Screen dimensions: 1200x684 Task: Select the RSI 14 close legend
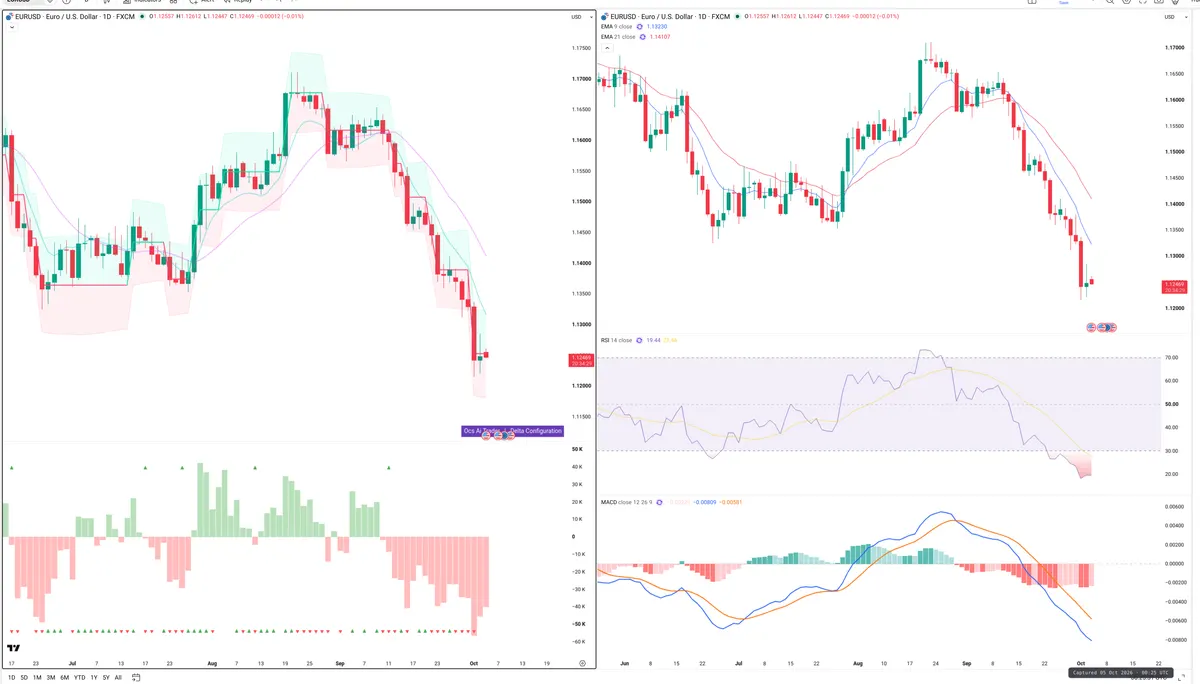[x=616, y=340]
